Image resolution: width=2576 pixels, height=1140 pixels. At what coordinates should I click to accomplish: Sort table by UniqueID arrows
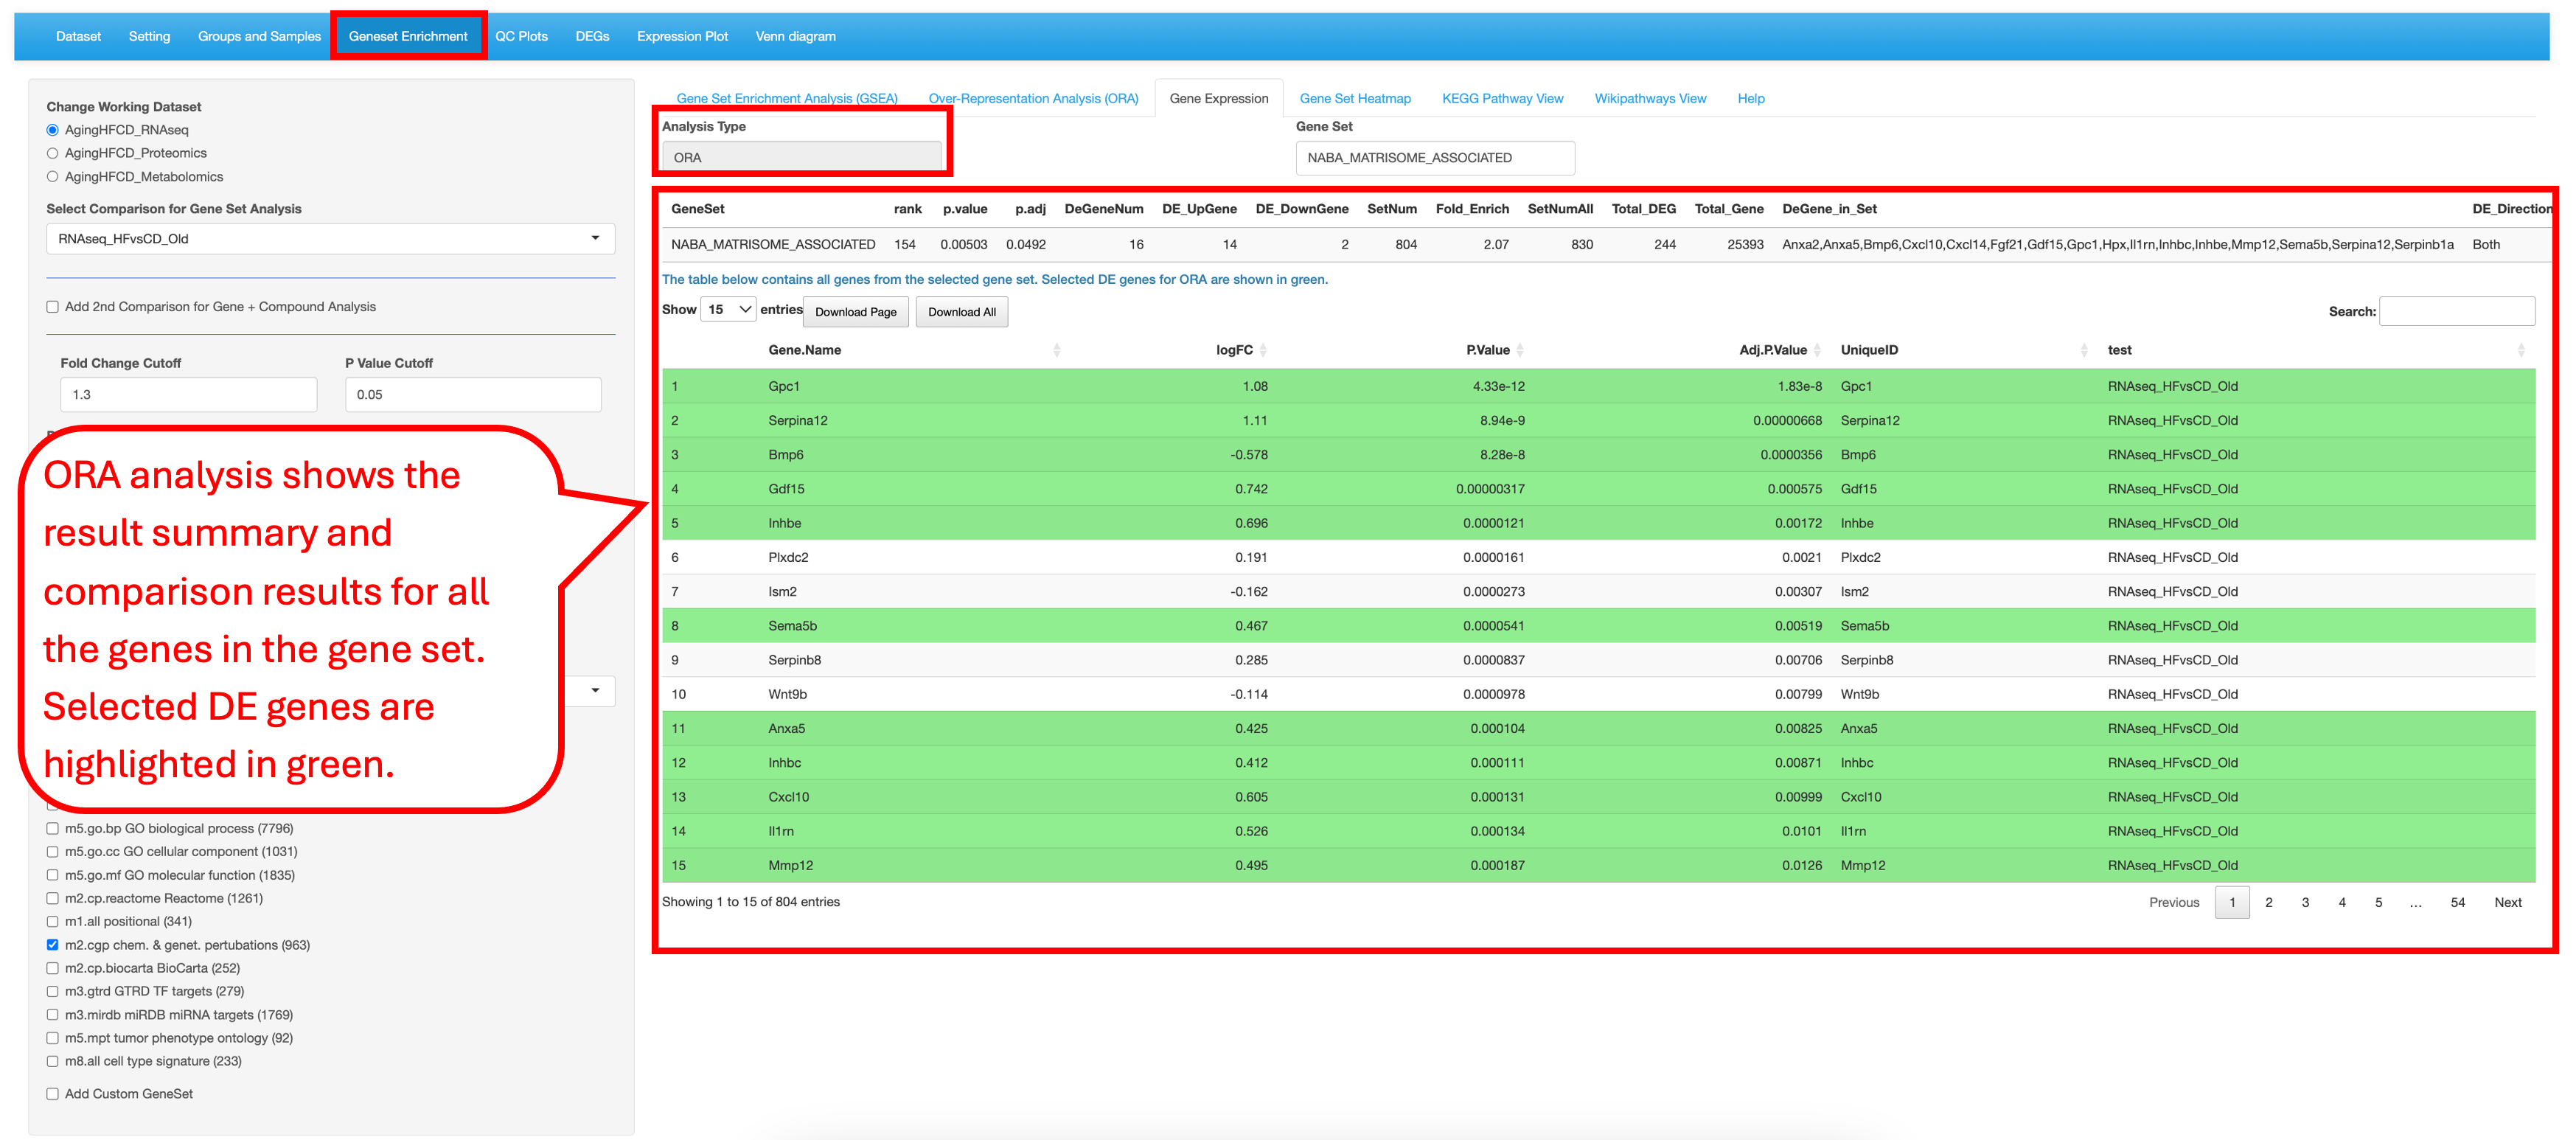[2084, 350]
